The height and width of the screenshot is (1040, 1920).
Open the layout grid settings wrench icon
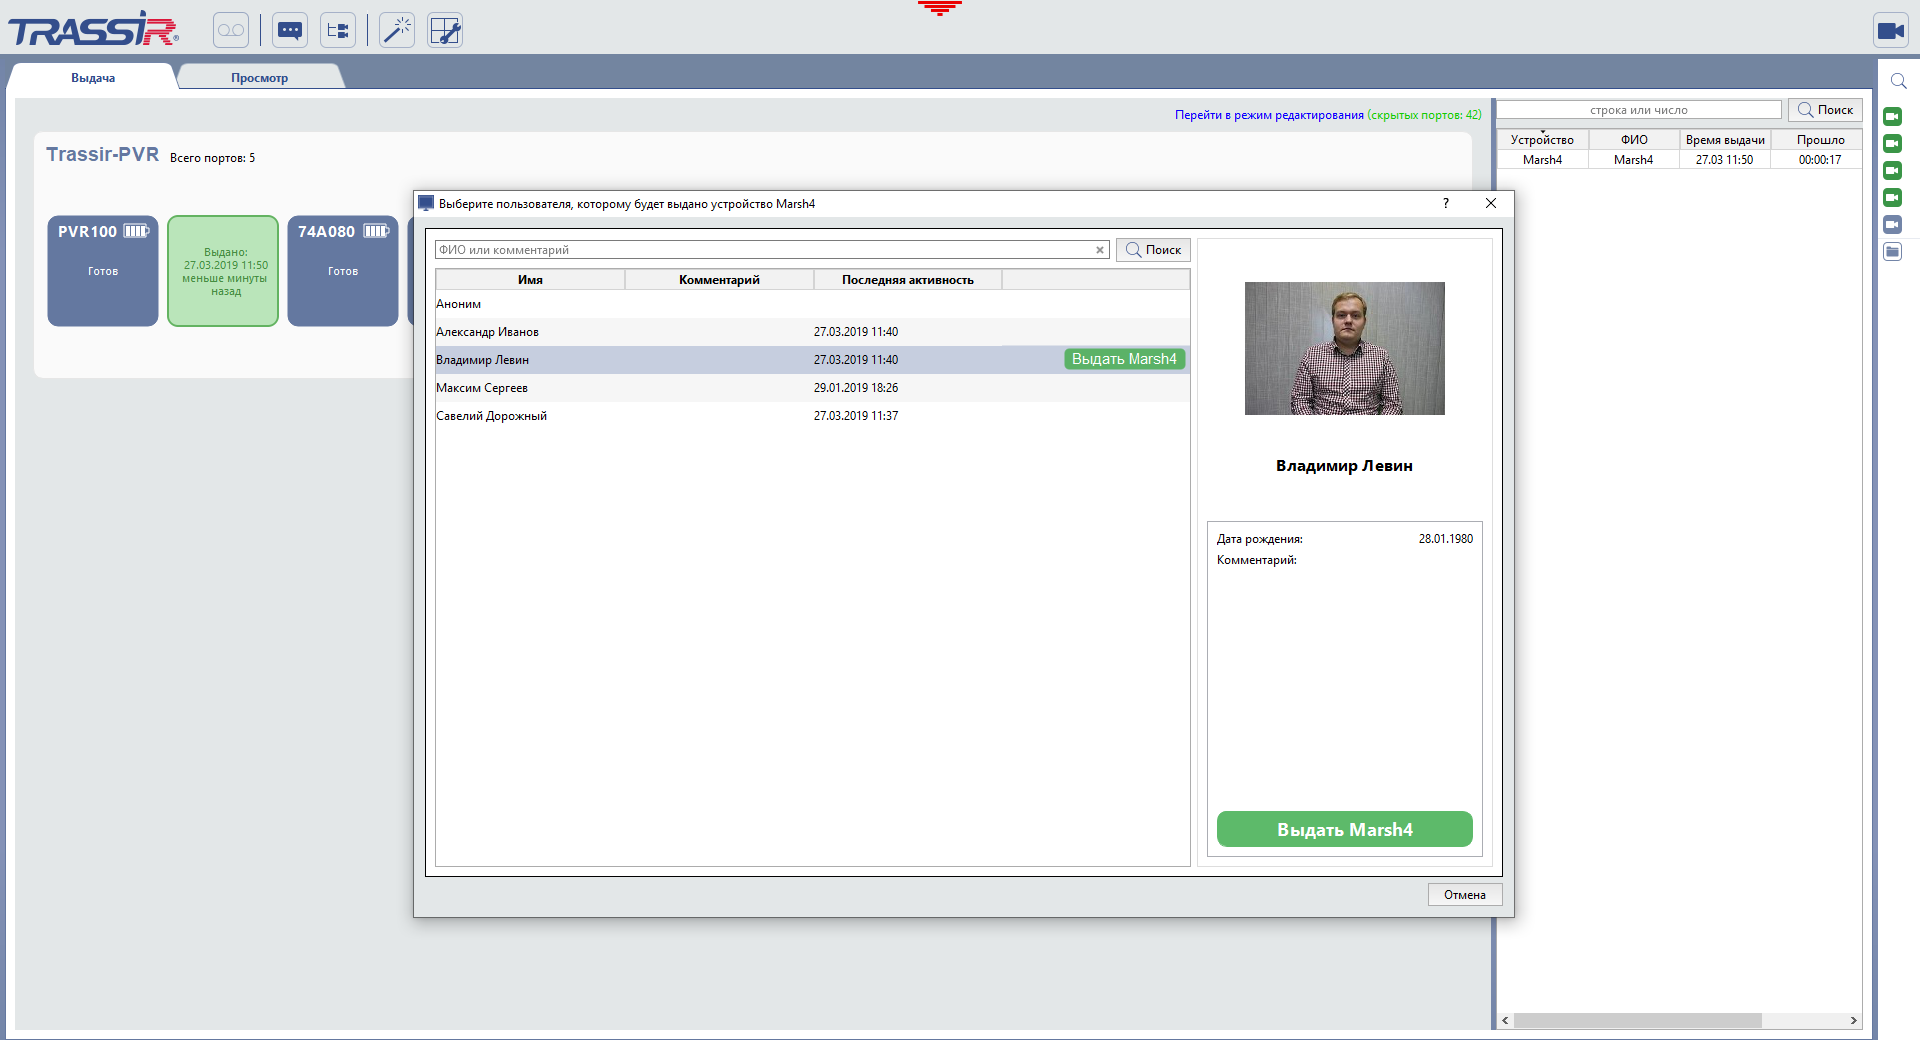coord(445,30)
